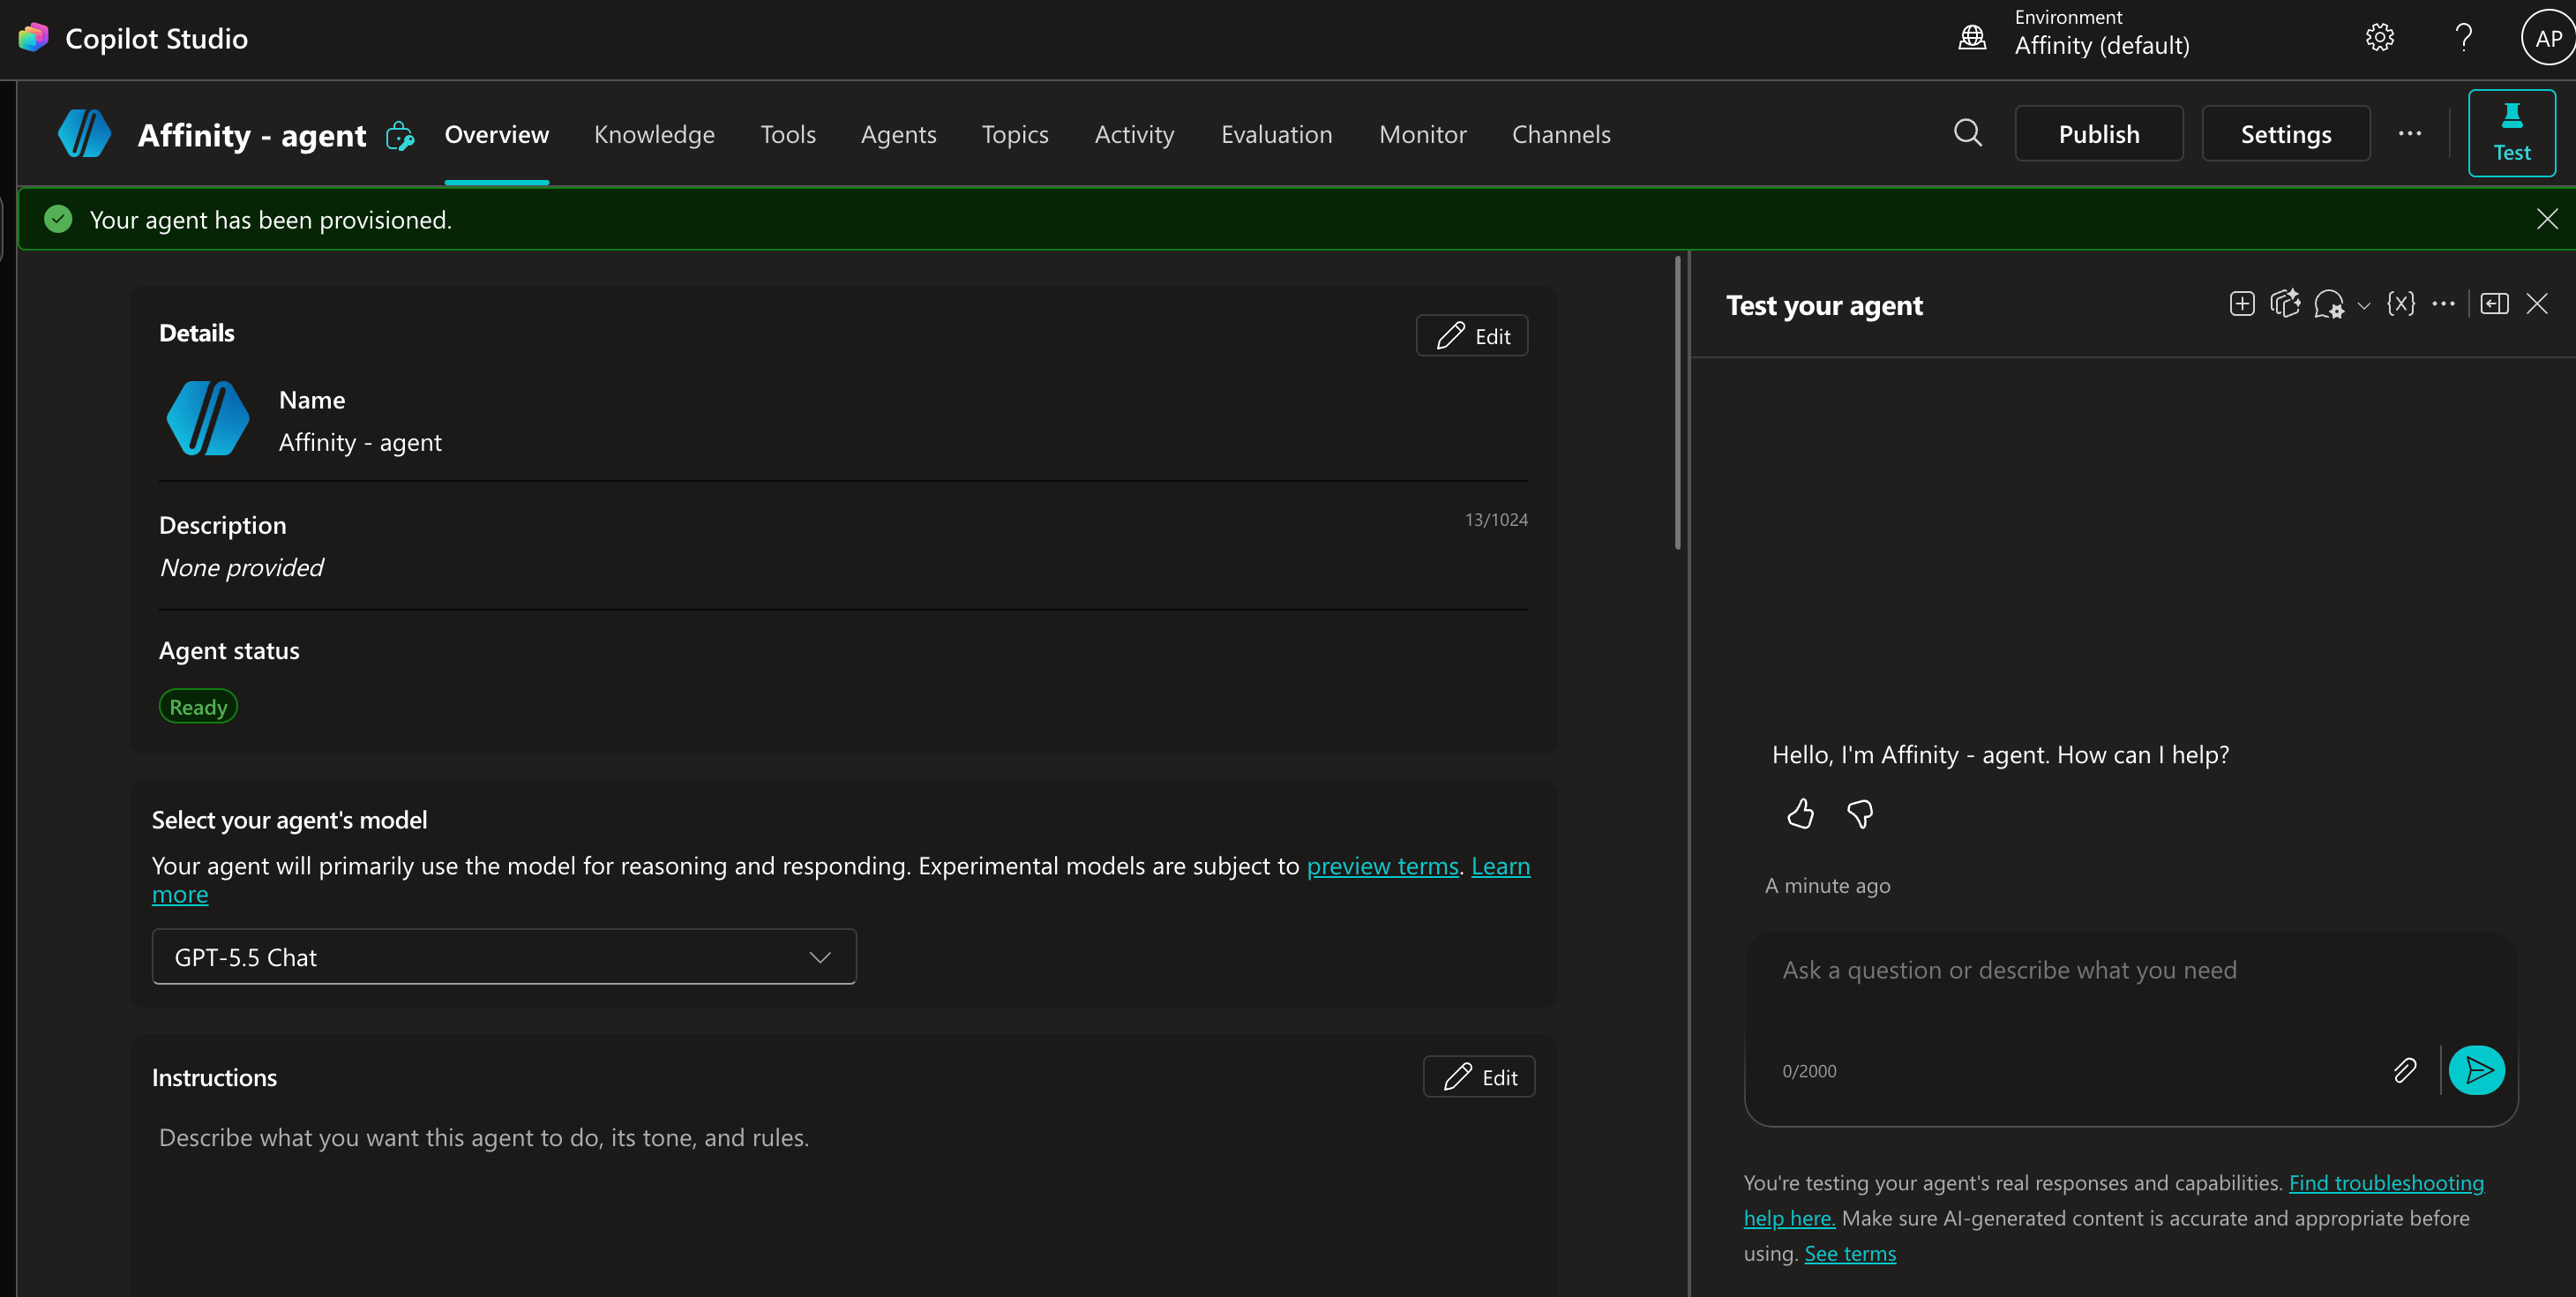Edit the Instructions section
This screenshot has width=2576, height=1297.
coord(1478,1077)
